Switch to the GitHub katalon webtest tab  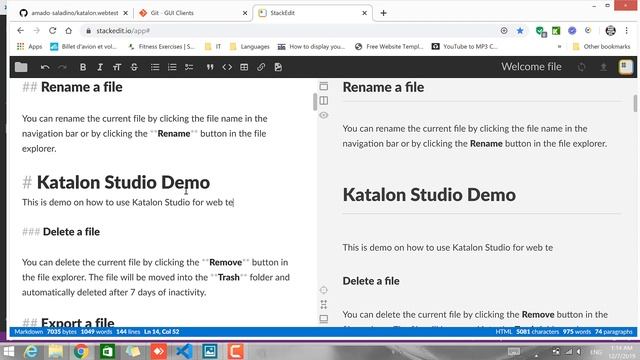pos(74,13)
